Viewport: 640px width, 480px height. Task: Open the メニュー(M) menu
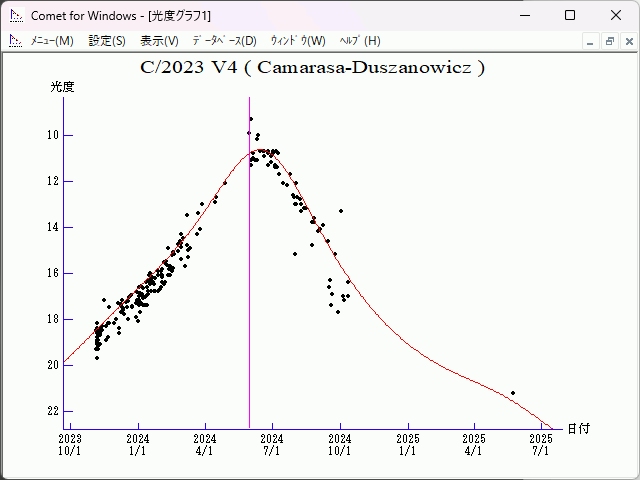51,41
